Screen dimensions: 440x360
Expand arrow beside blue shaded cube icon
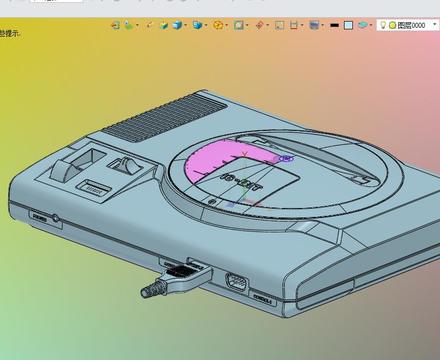click(x=186, y=25)
